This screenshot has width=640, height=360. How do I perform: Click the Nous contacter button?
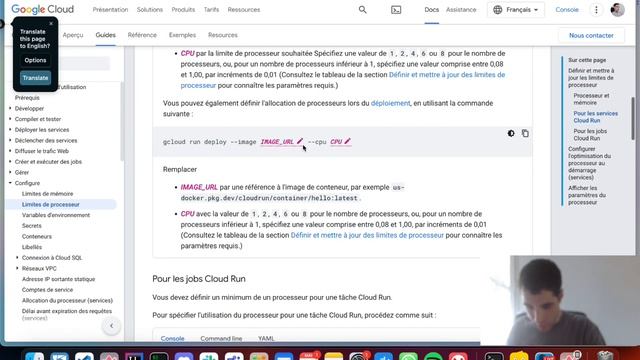point(591,36)
